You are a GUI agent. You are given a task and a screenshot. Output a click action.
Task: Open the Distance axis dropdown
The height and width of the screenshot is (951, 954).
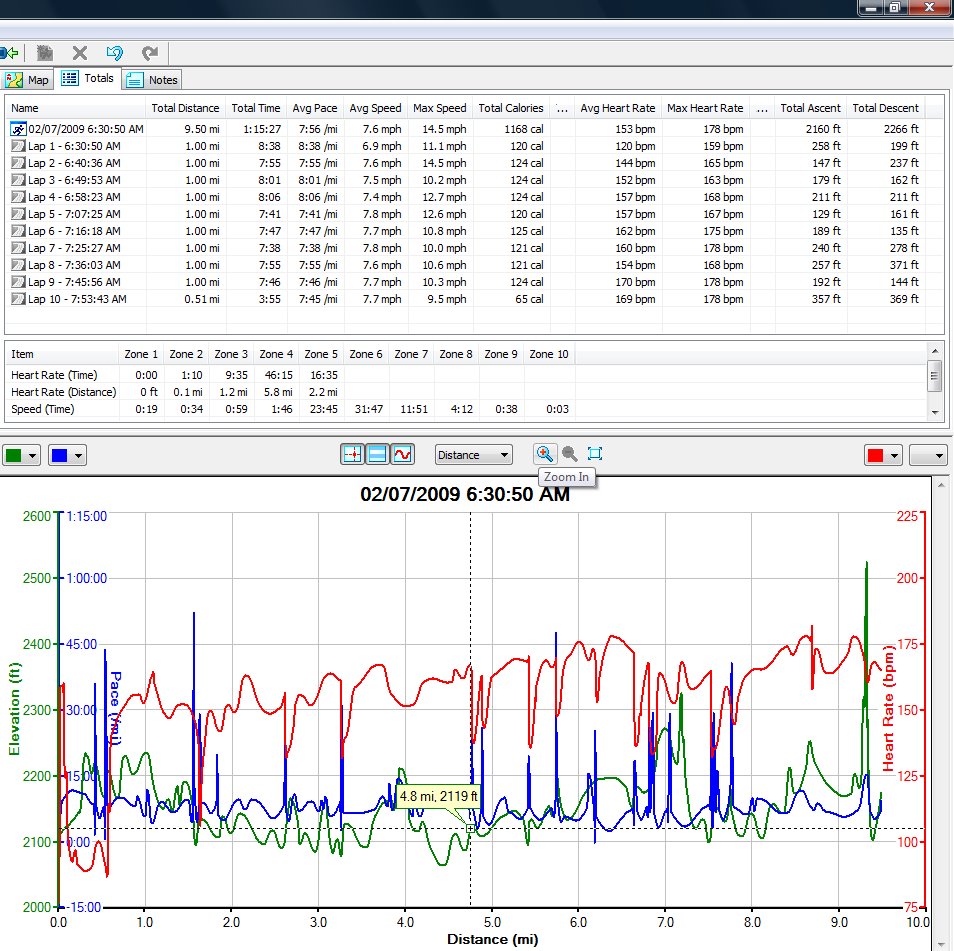click(x=473, y=455)
